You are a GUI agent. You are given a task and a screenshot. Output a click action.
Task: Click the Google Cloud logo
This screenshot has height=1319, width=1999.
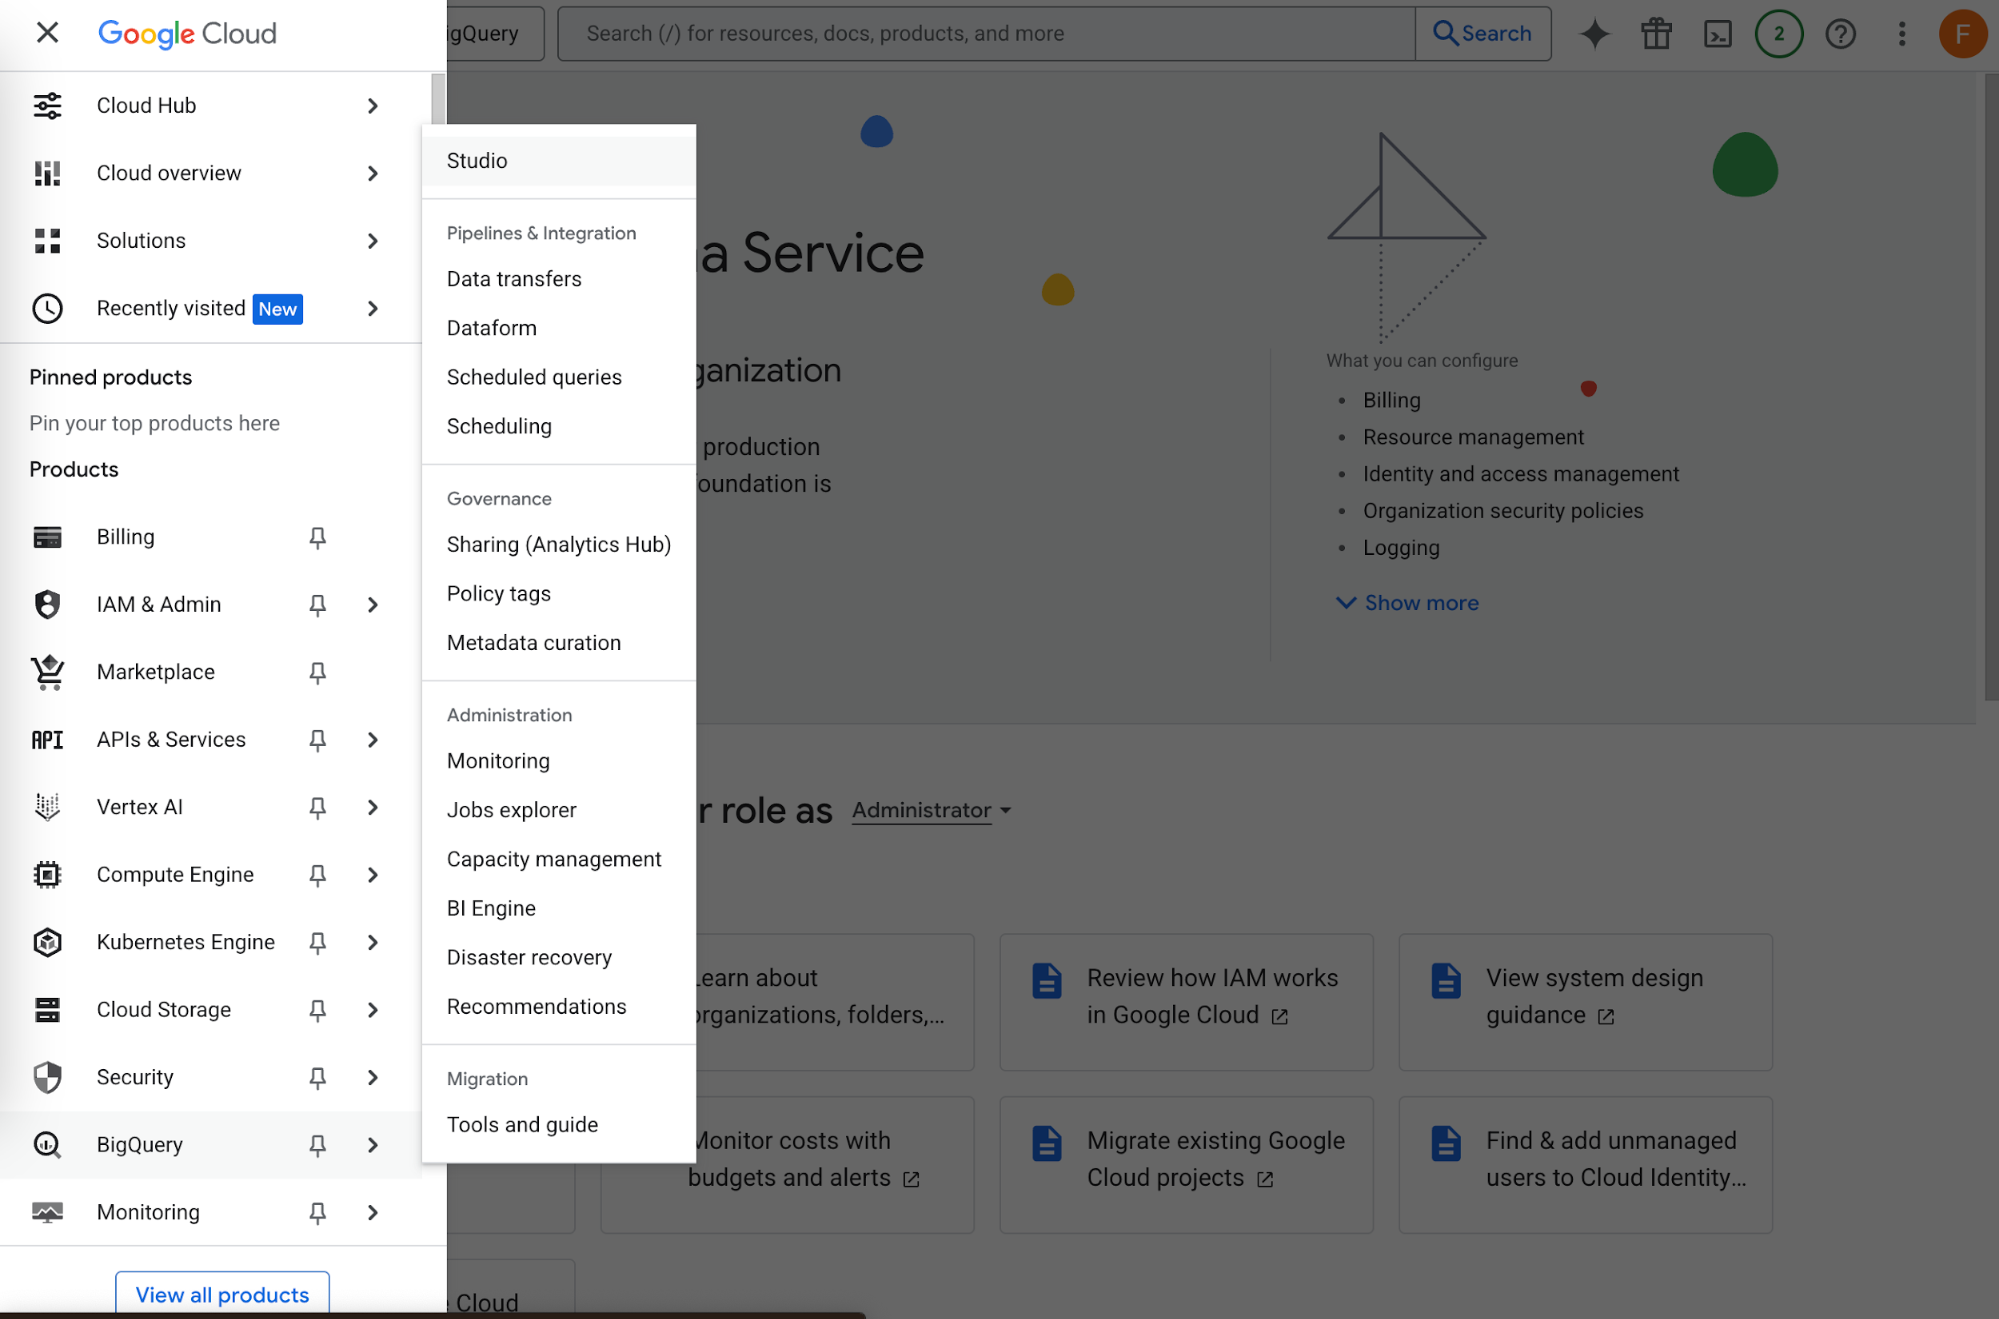coord(187,33)
